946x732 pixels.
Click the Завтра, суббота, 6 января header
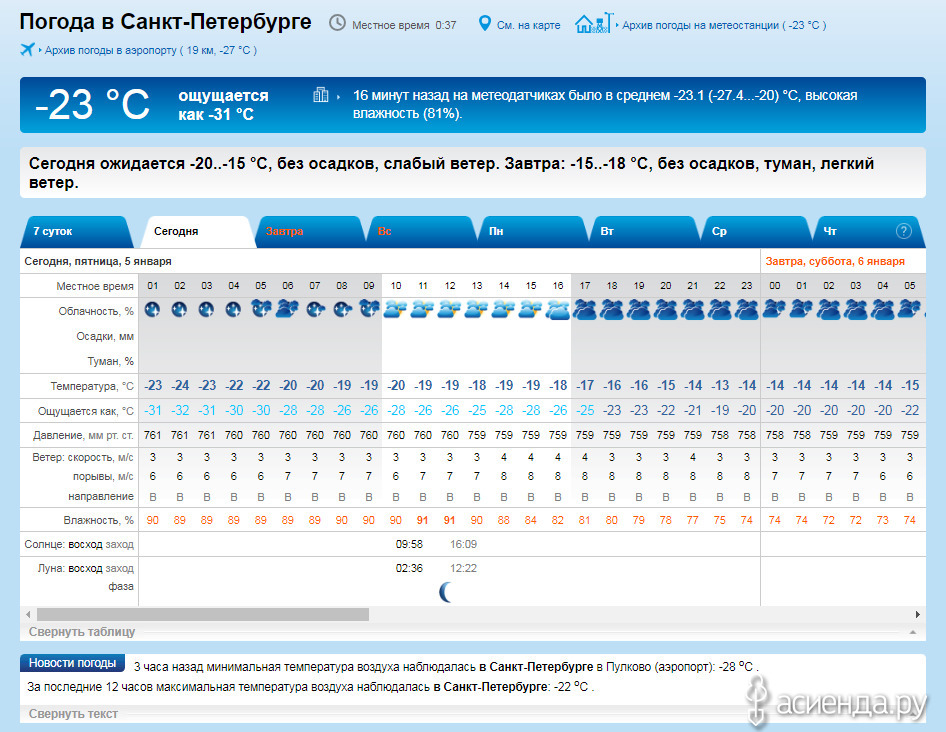point(835,261)
